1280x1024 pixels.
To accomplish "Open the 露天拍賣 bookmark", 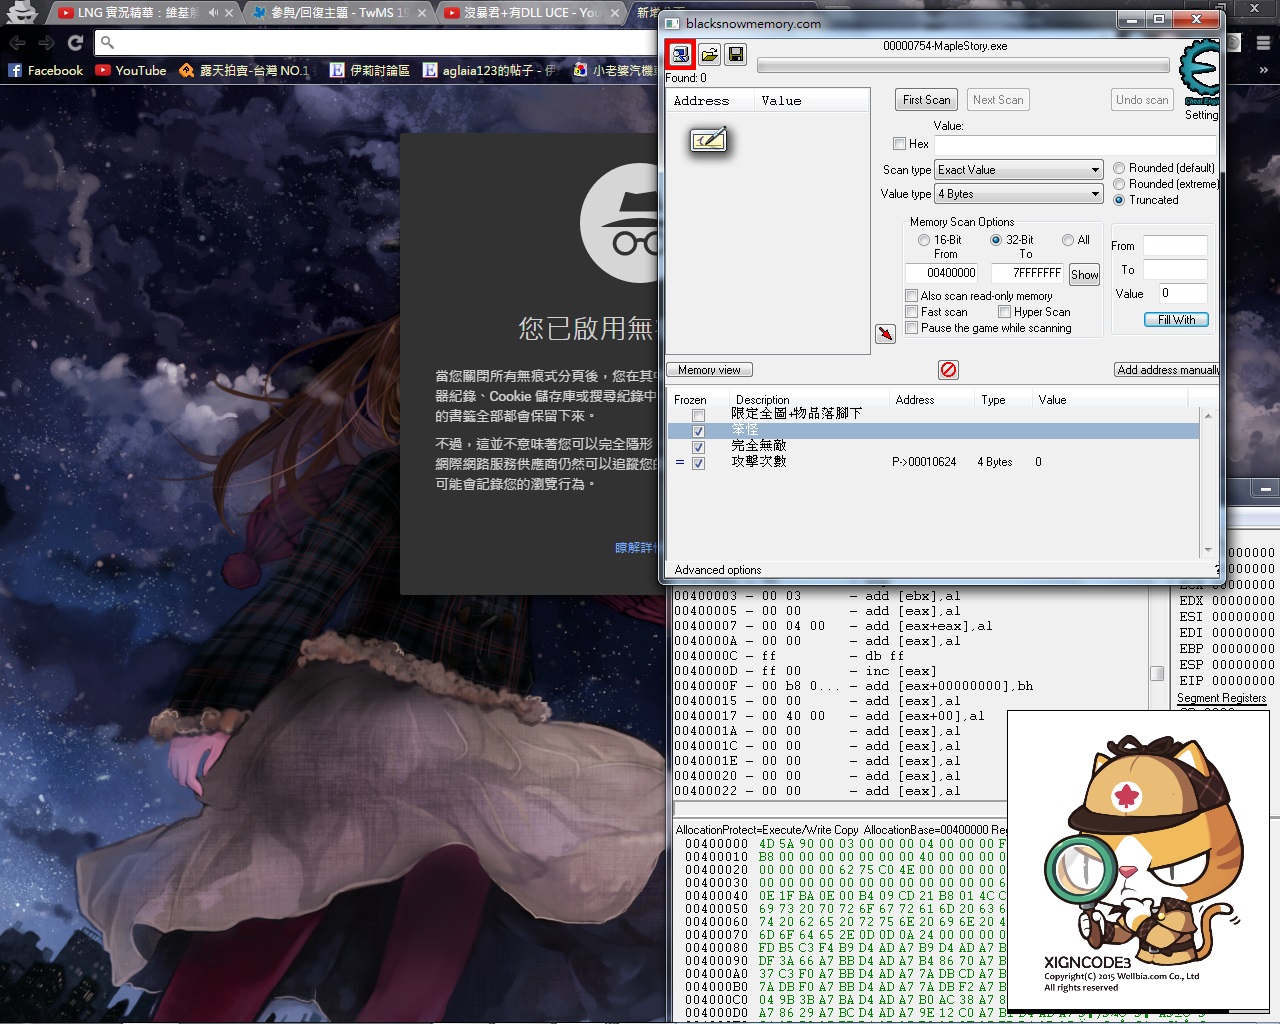I will [244, 70].
